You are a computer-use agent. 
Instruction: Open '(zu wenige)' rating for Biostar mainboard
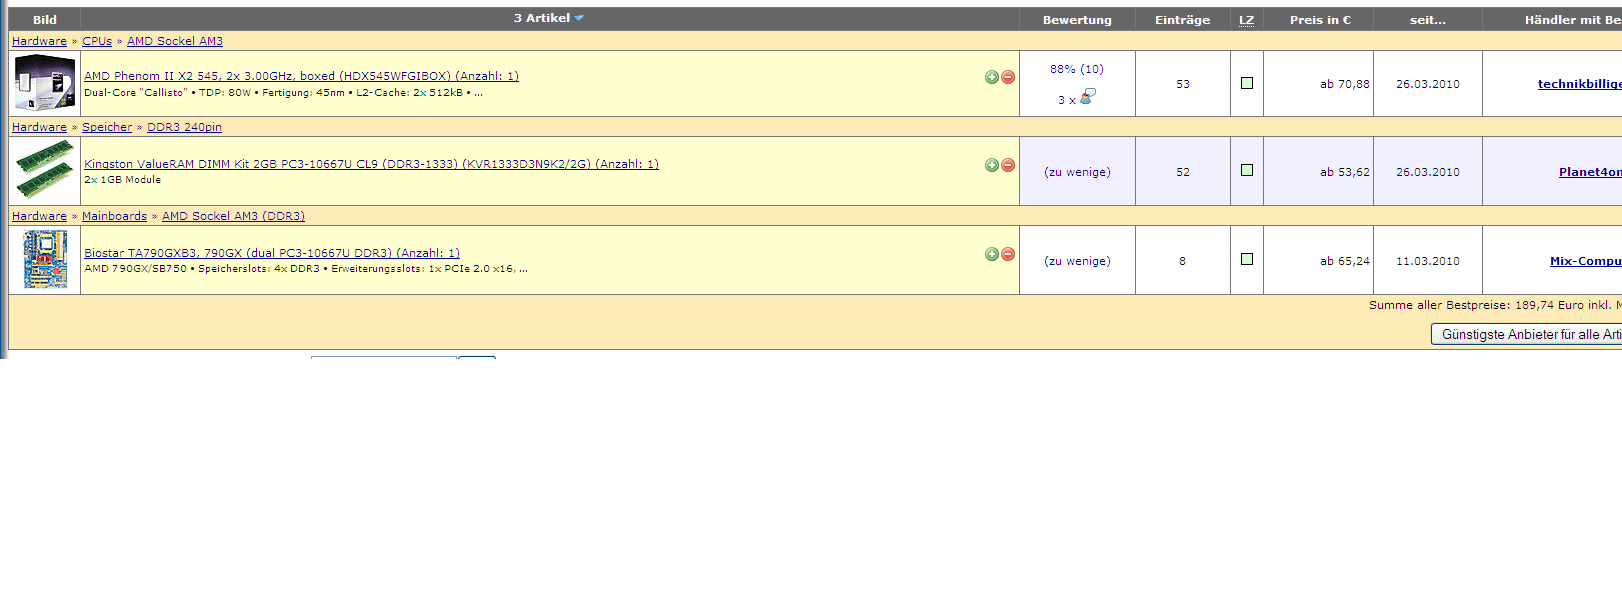pyautogui.click(x=1077, y=261)
